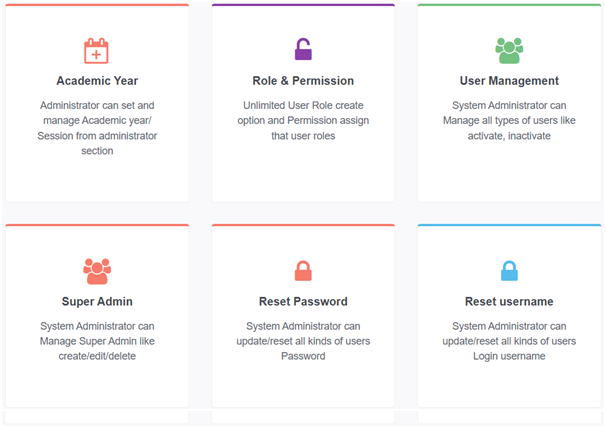The height and width of the screenshot is (428, 606).
Task: Click the green User Management group icon
Action: click(509, 51)
